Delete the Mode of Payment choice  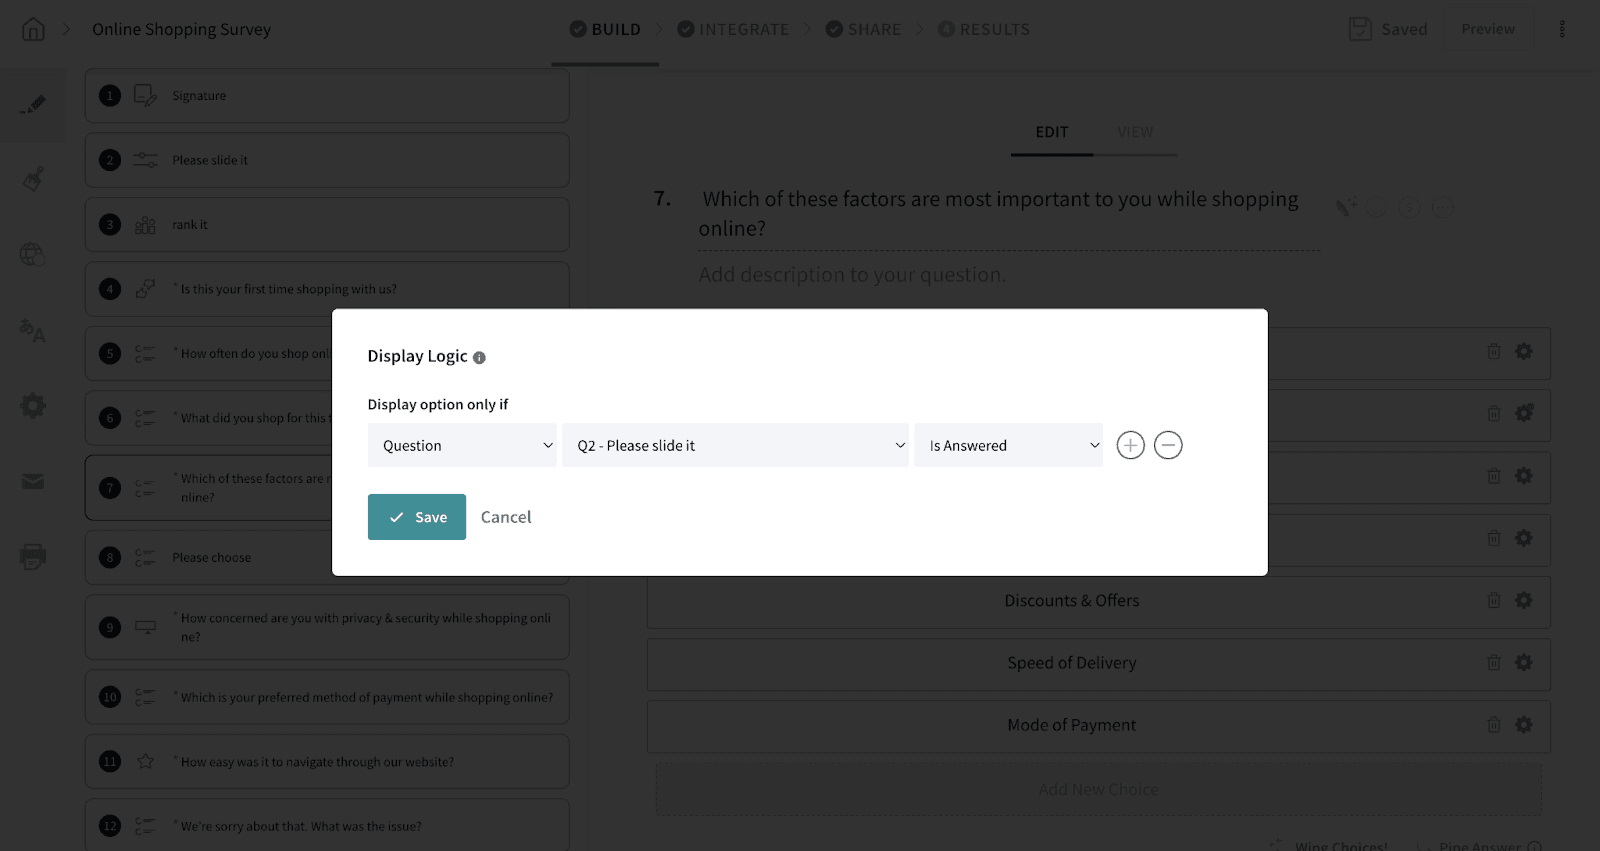click(1493, 725)
